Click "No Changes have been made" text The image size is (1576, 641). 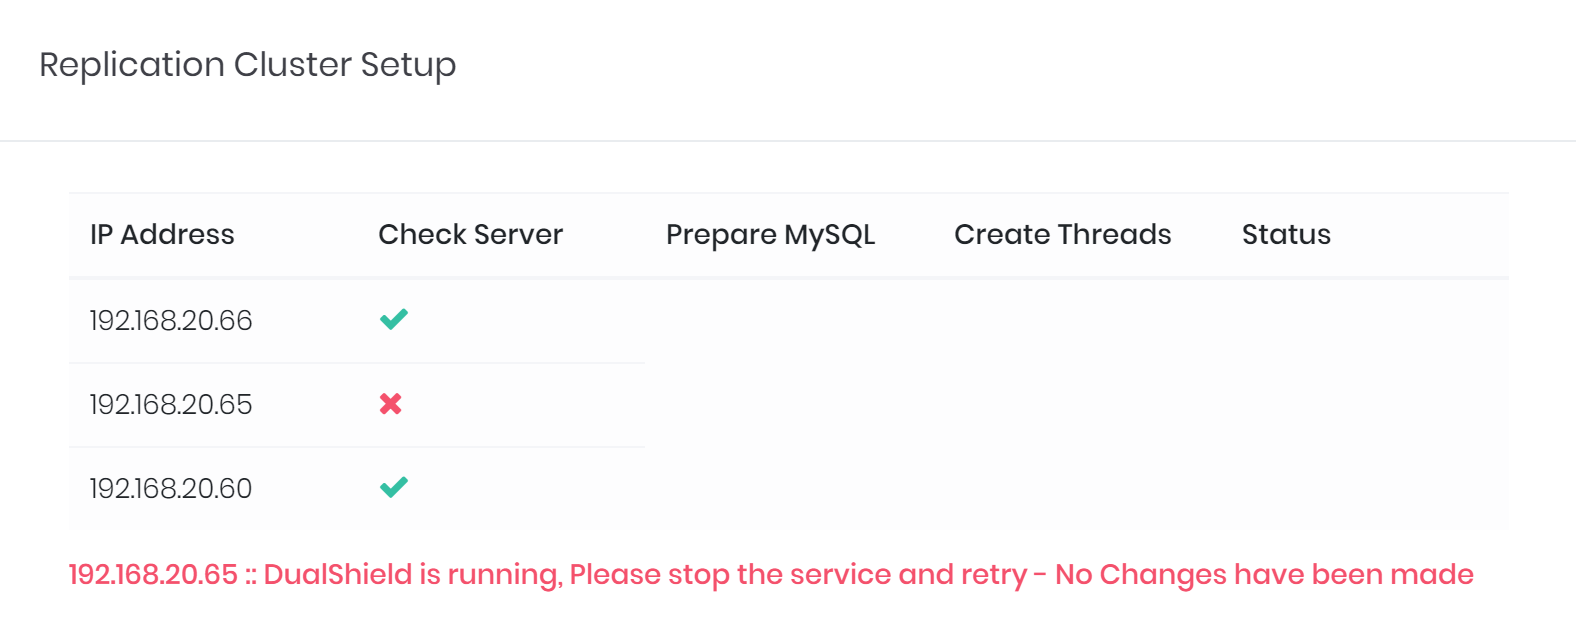point(1264,575)
